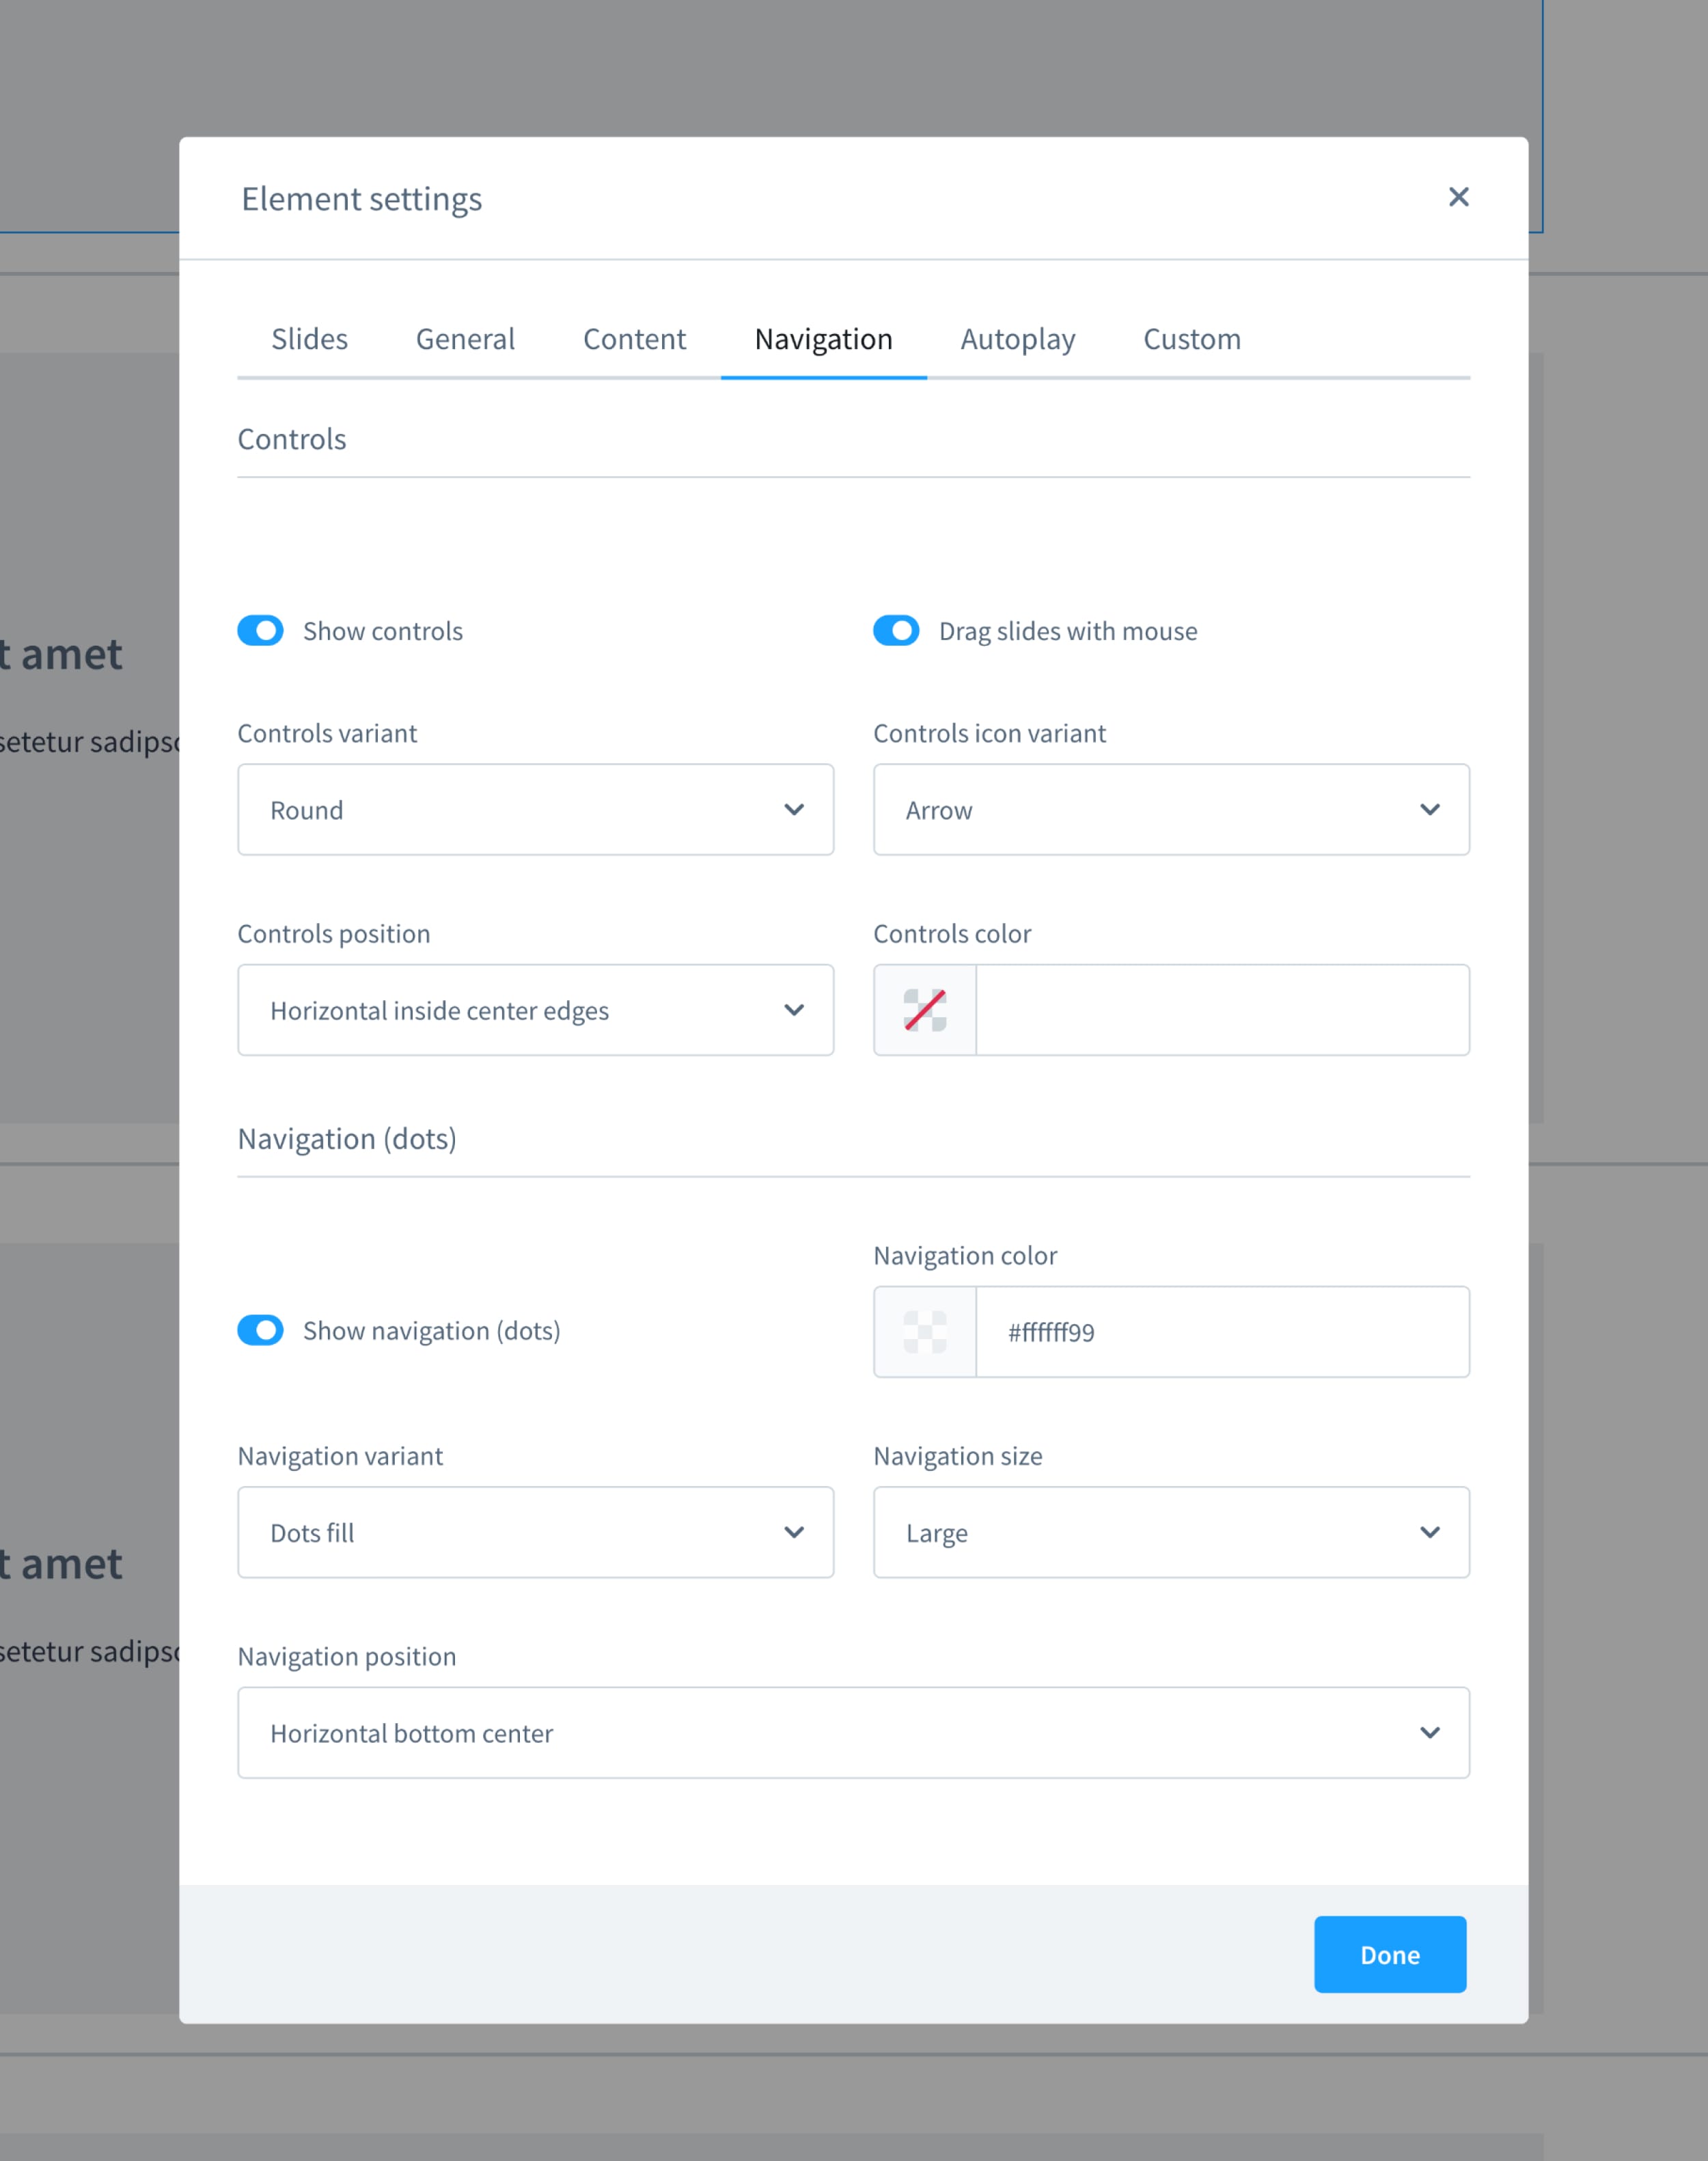Expand Navigation variant dropdown showing Dots fill
The image size is (1708, 2161).
[x=535, y=1533]
